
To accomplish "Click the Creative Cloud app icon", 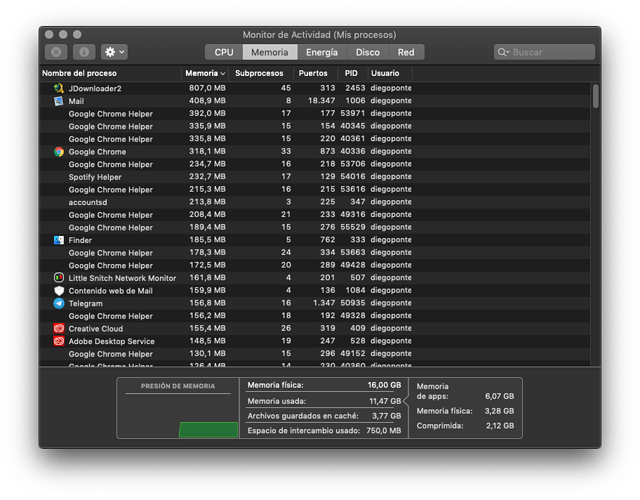I will [x=59, y=329].
